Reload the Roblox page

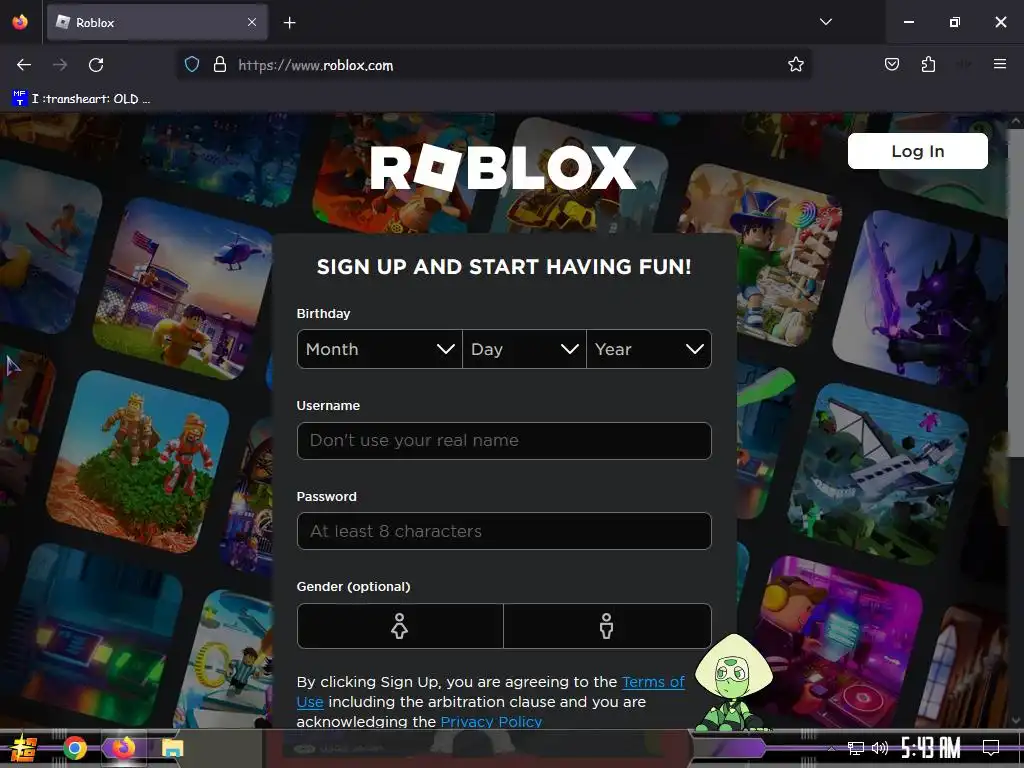96,65
